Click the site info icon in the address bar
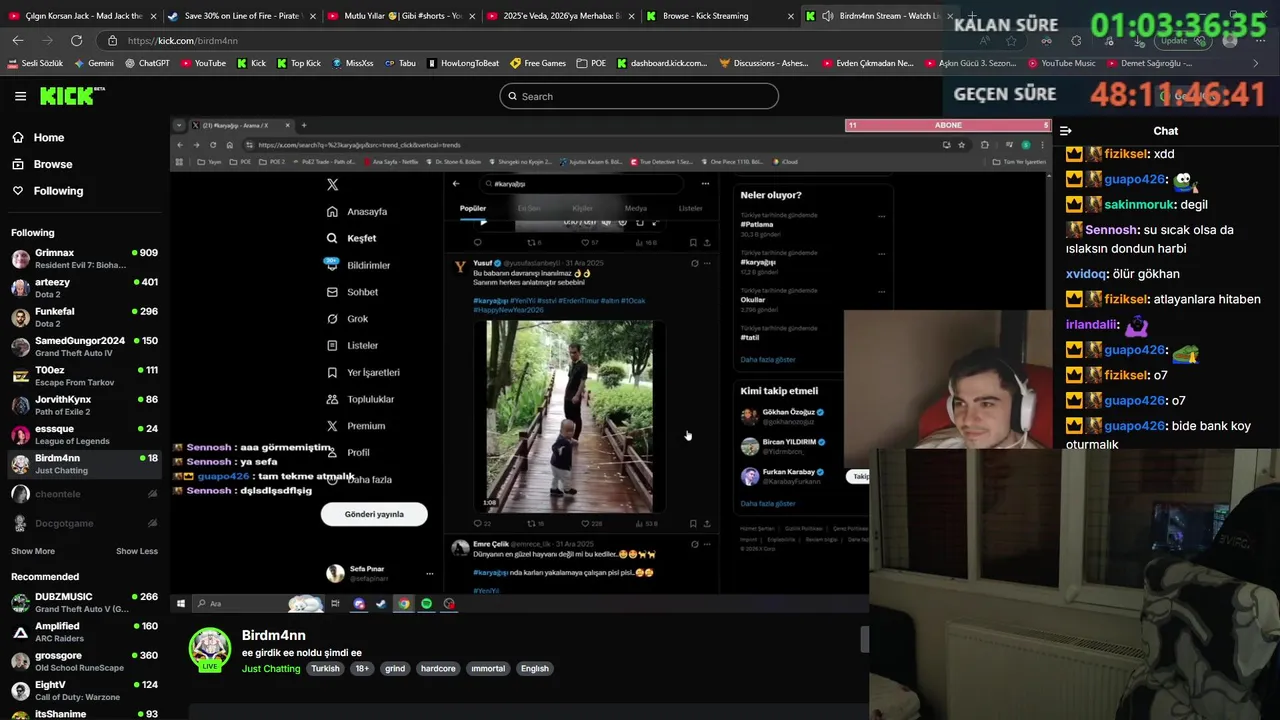1280x720 pixels. (112, 41)
